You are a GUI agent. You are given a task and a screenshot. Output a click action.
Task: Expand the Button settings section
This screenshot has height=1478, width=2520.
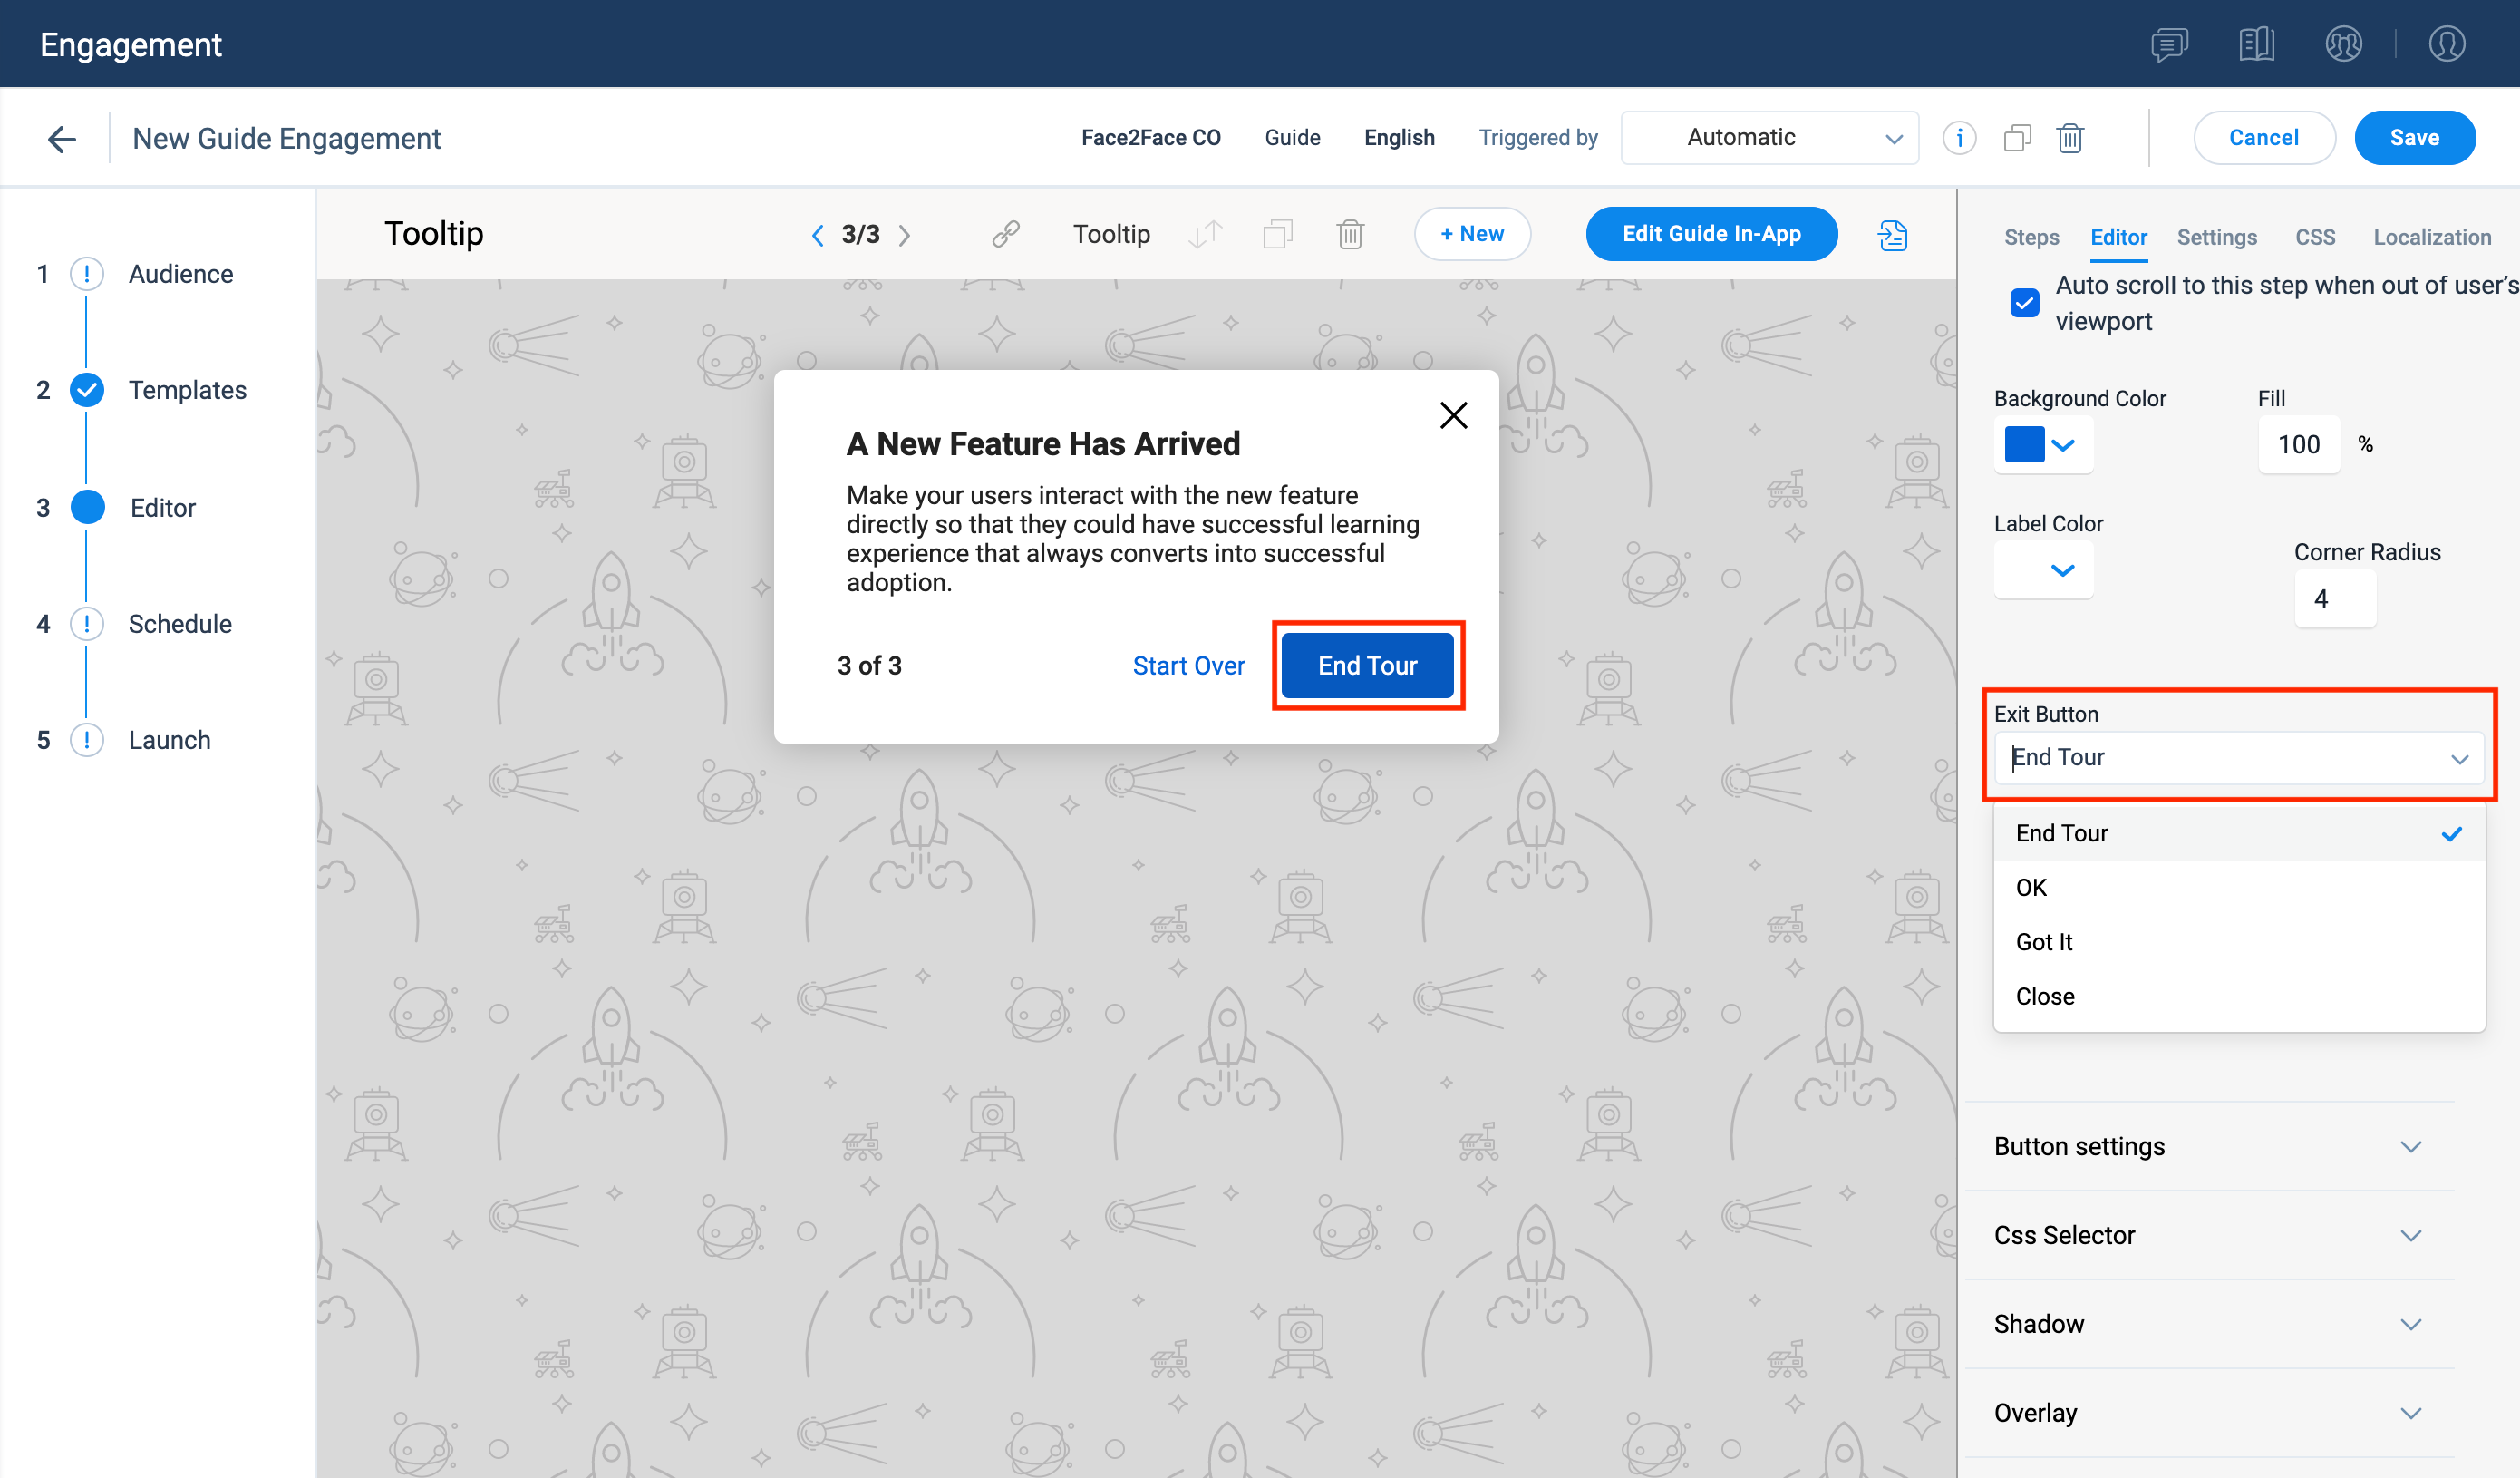tap(2210, 1146)
